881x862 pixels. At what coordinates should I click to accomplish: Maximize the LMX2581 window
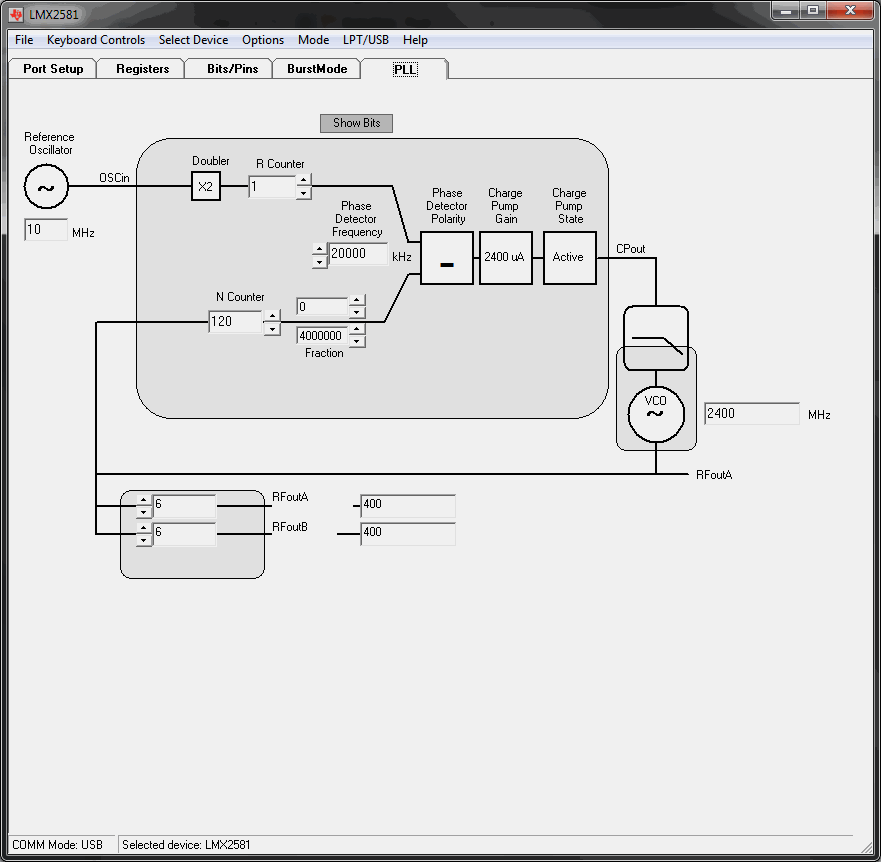[812, 11]
